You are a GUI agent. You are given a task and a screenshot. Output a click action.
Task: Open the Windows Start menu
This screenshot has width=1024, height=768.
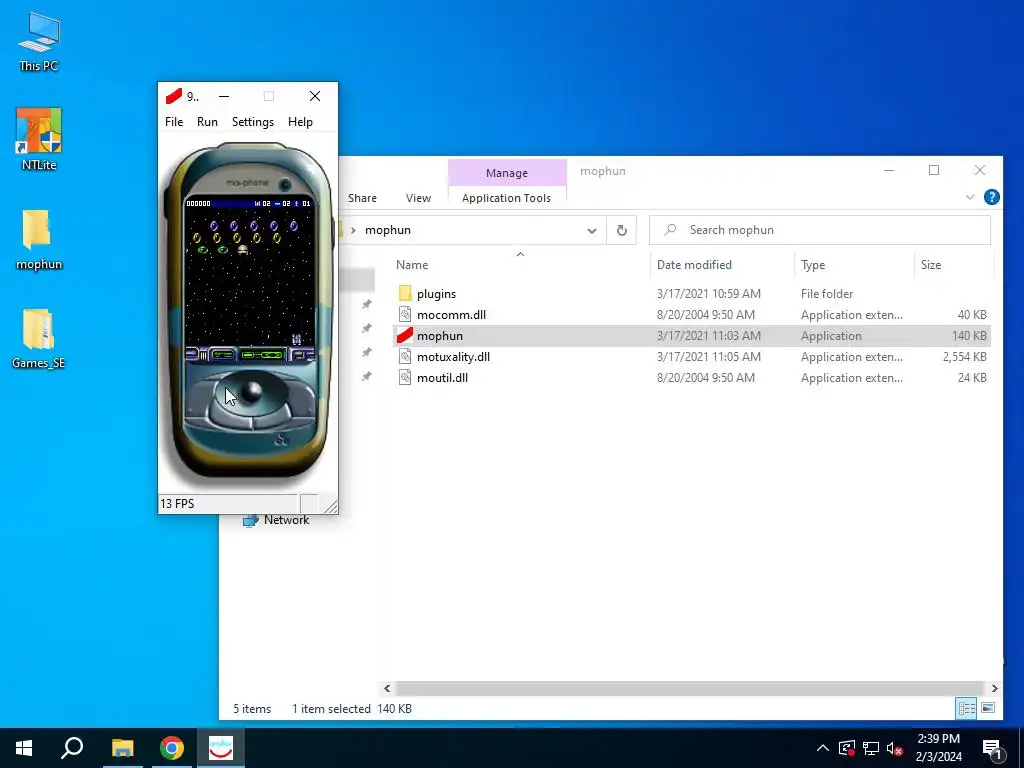click(x=24, y=748)
